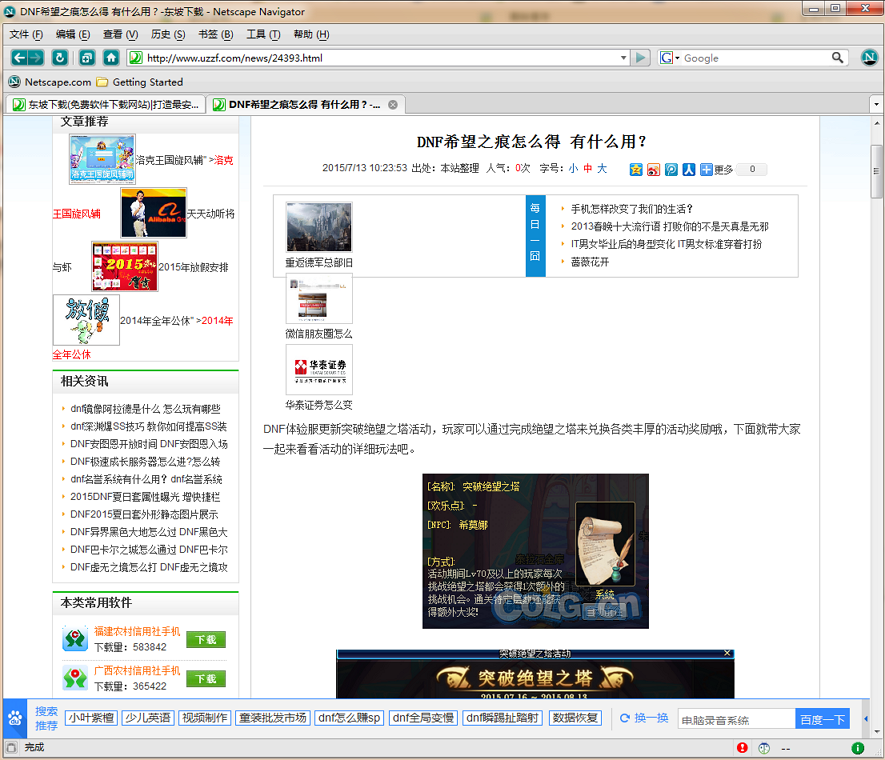The width and height of the screenshot is (885, 760).
Task: Set font size to 中
Action: click(588, 168)
